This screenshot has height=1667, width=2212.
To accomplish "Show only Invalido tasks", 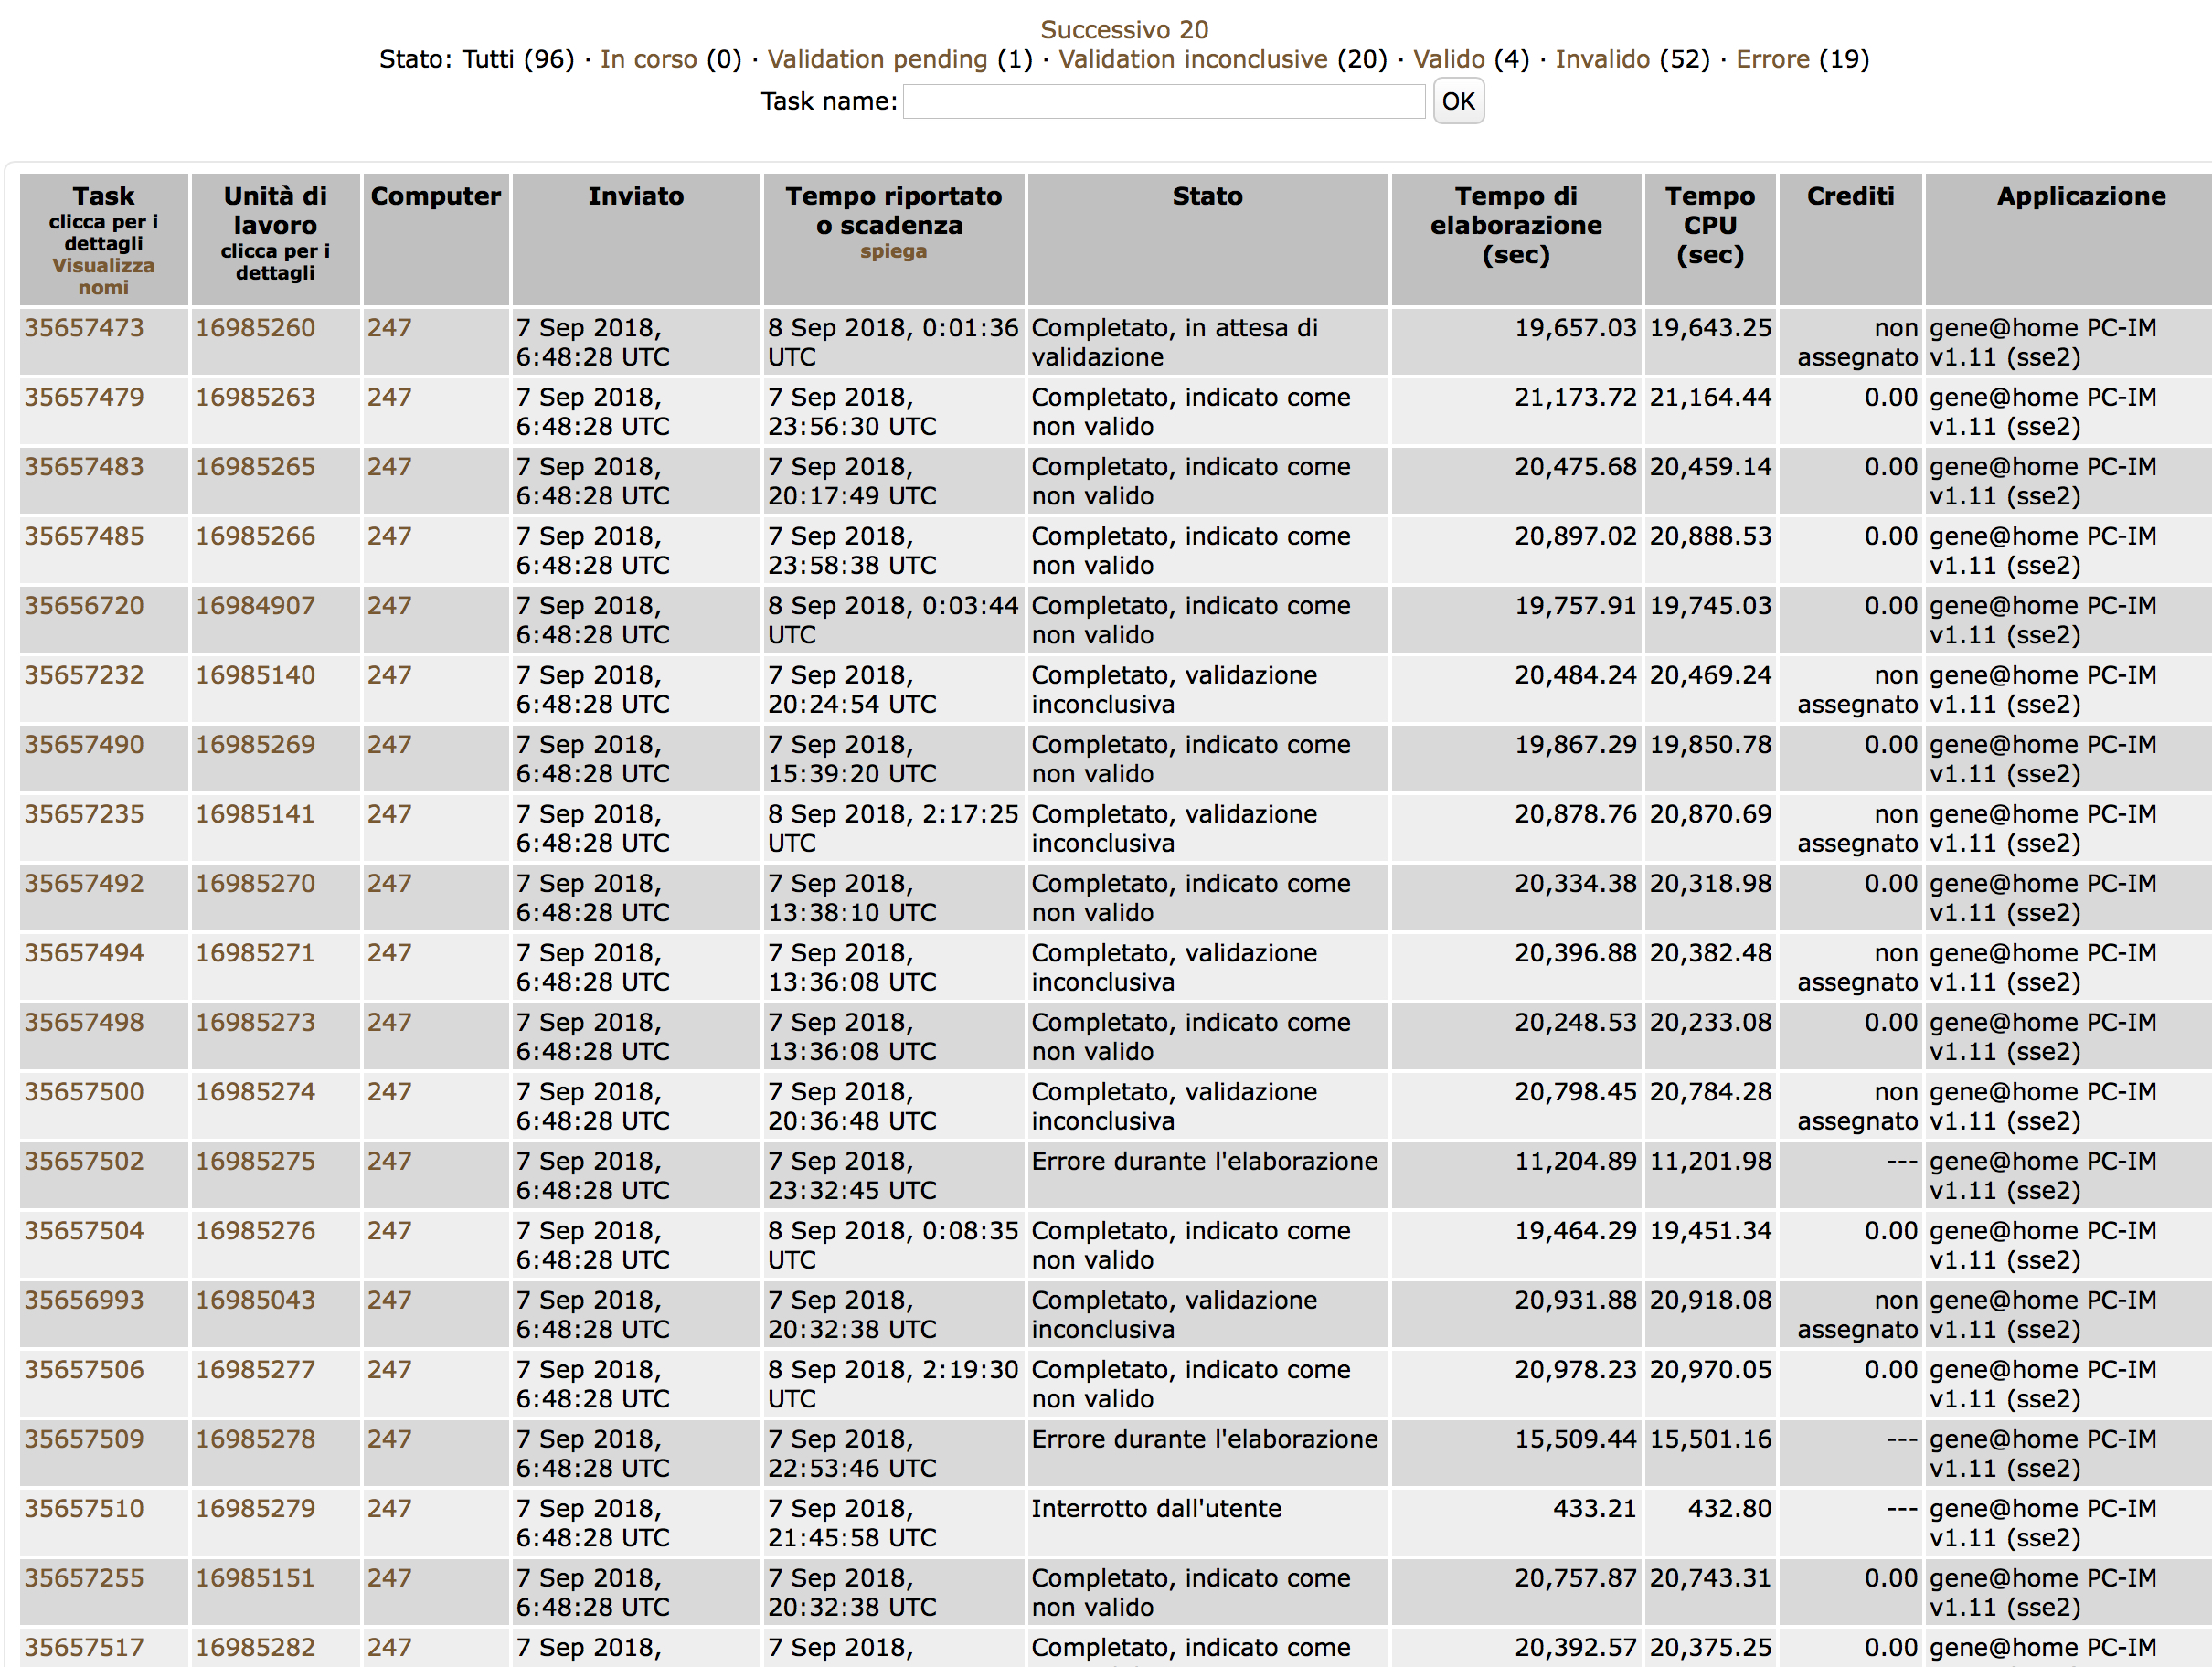I will coord(1602,59).
